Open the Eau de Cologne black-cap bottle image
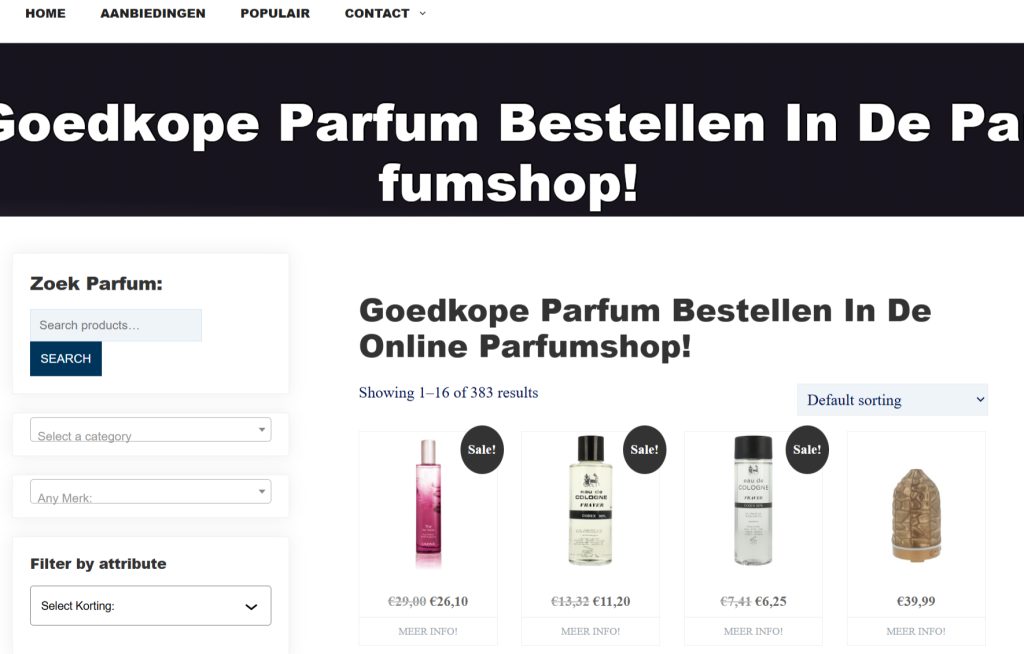This screenshot has height=654, width=1024. point(591,500)
